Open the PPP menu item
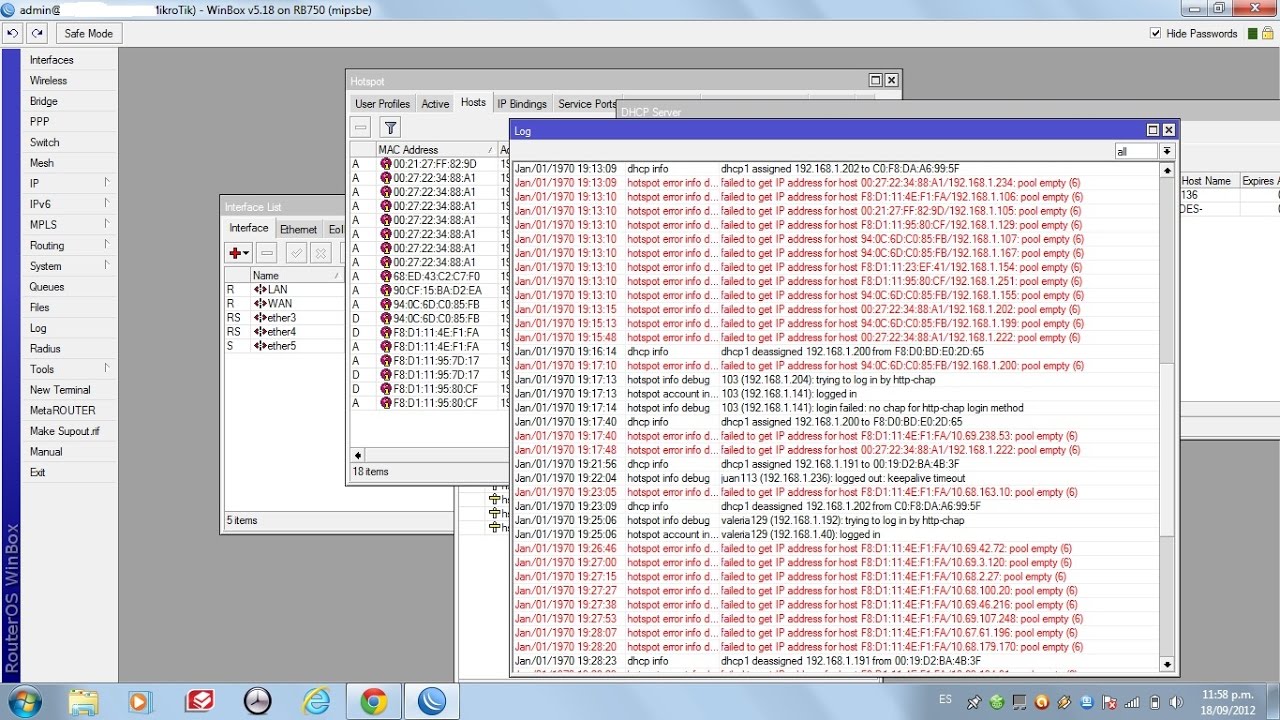The height and width of the screenshot is (720, 1280). pyautogui.click(x=39, y=122)
